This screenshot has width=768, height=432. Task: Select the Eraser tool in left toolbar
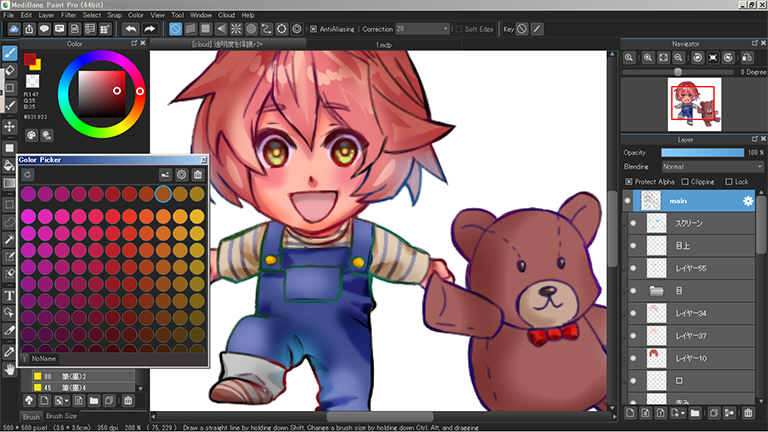[9, 71]
